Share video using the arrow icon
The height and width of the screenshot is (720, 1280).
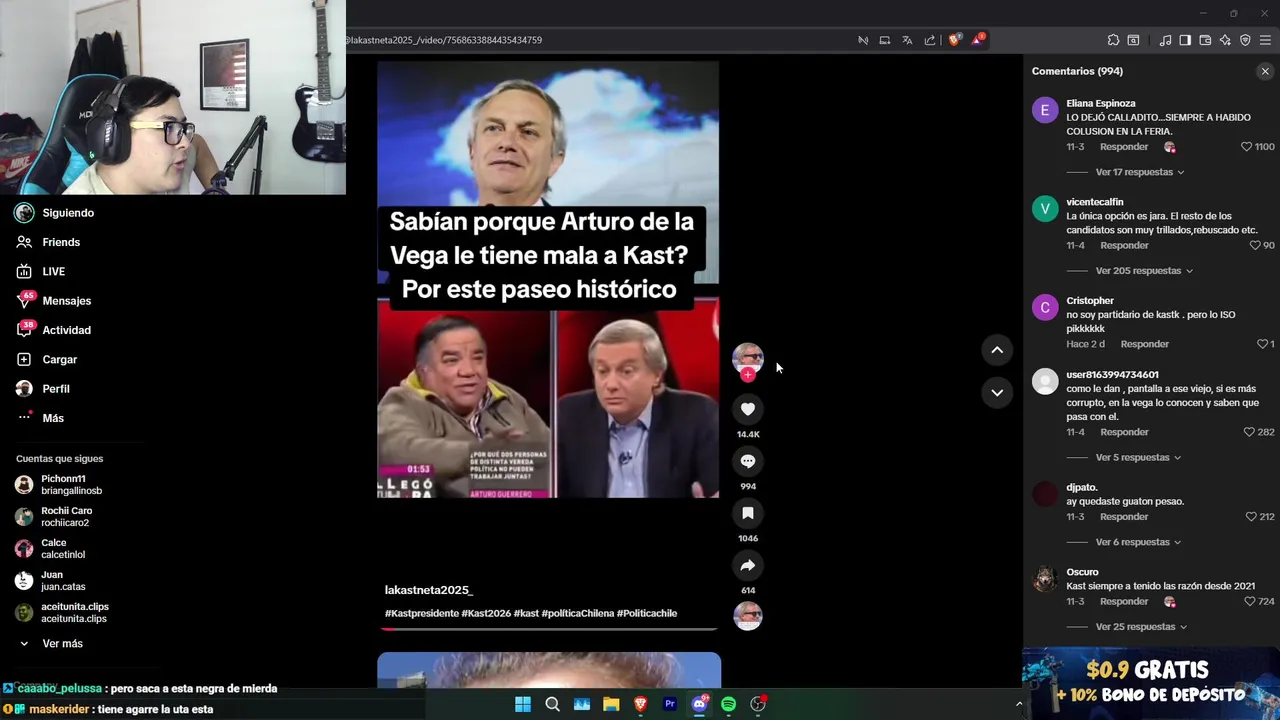747,565
